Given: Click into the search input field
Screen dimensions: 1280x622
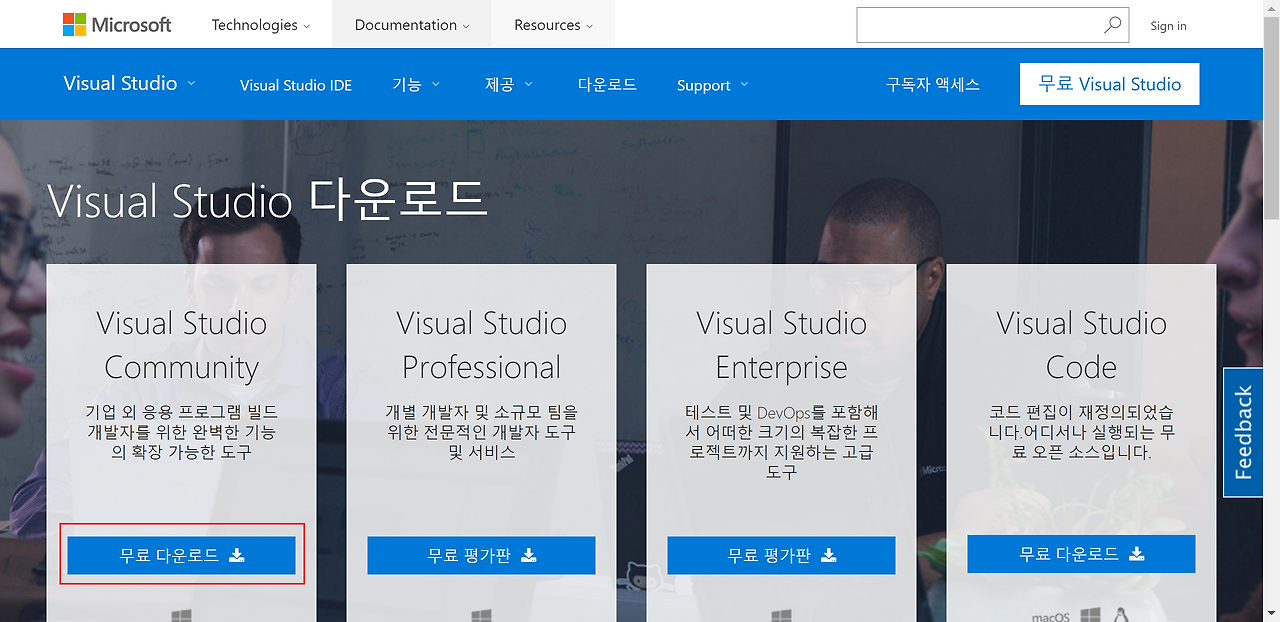Looking at the screenshot, I should pos(978,25).
